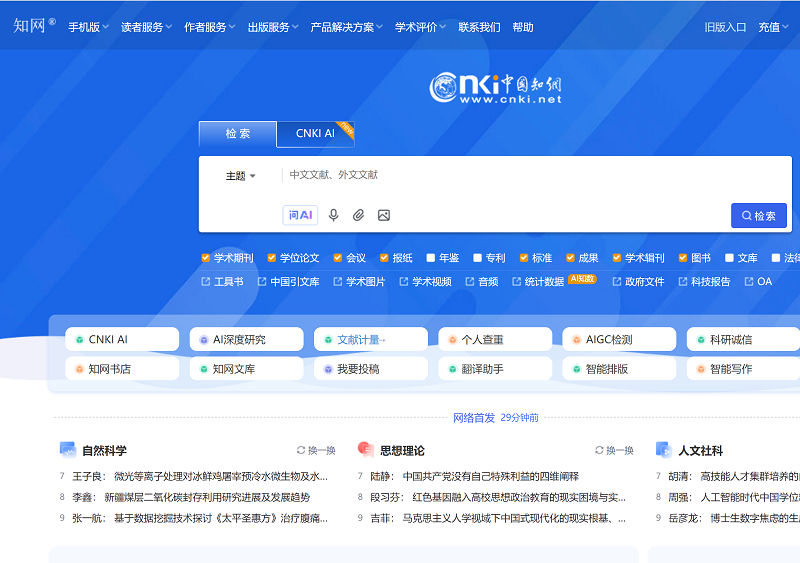Uncheck the 图书 checkbox
The height and width of the screenshot is (563, 800).
[683, 258]
